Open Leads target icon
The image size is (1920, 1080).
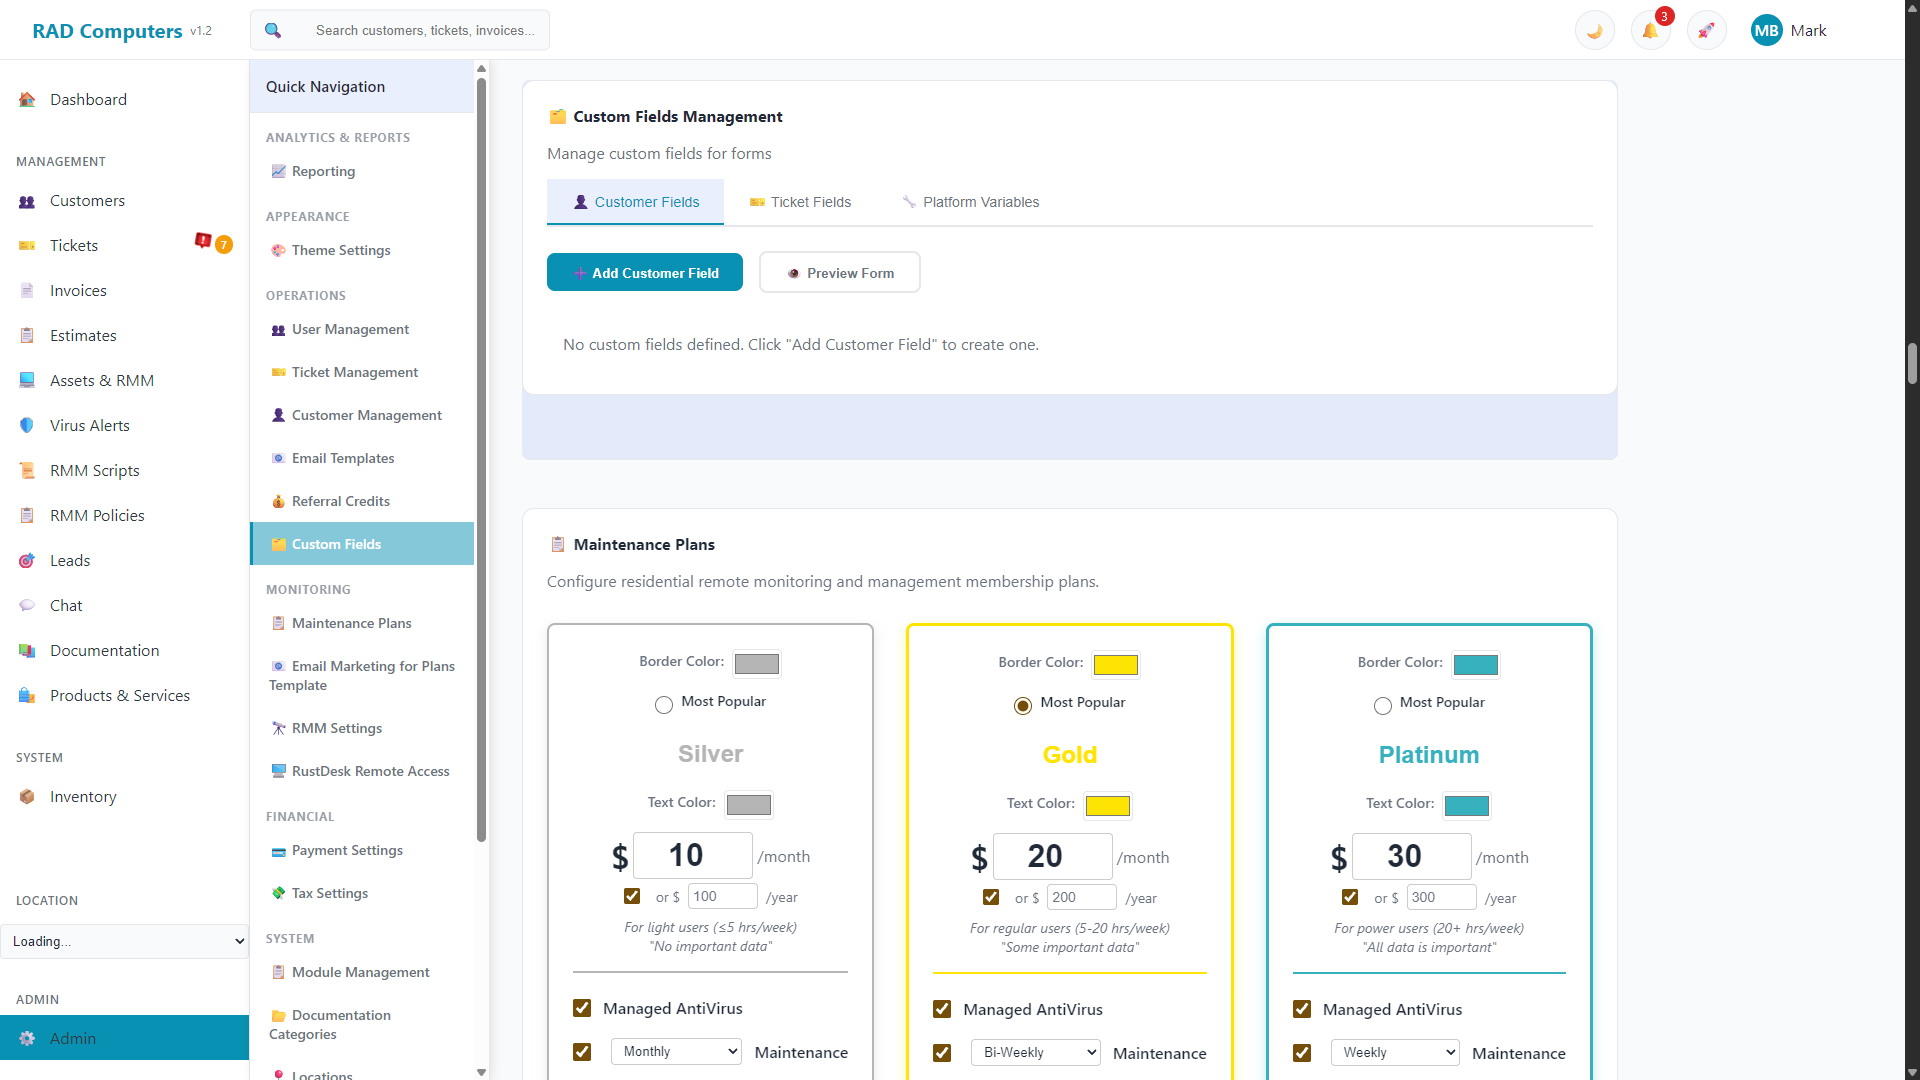click(x=27, y=560)
